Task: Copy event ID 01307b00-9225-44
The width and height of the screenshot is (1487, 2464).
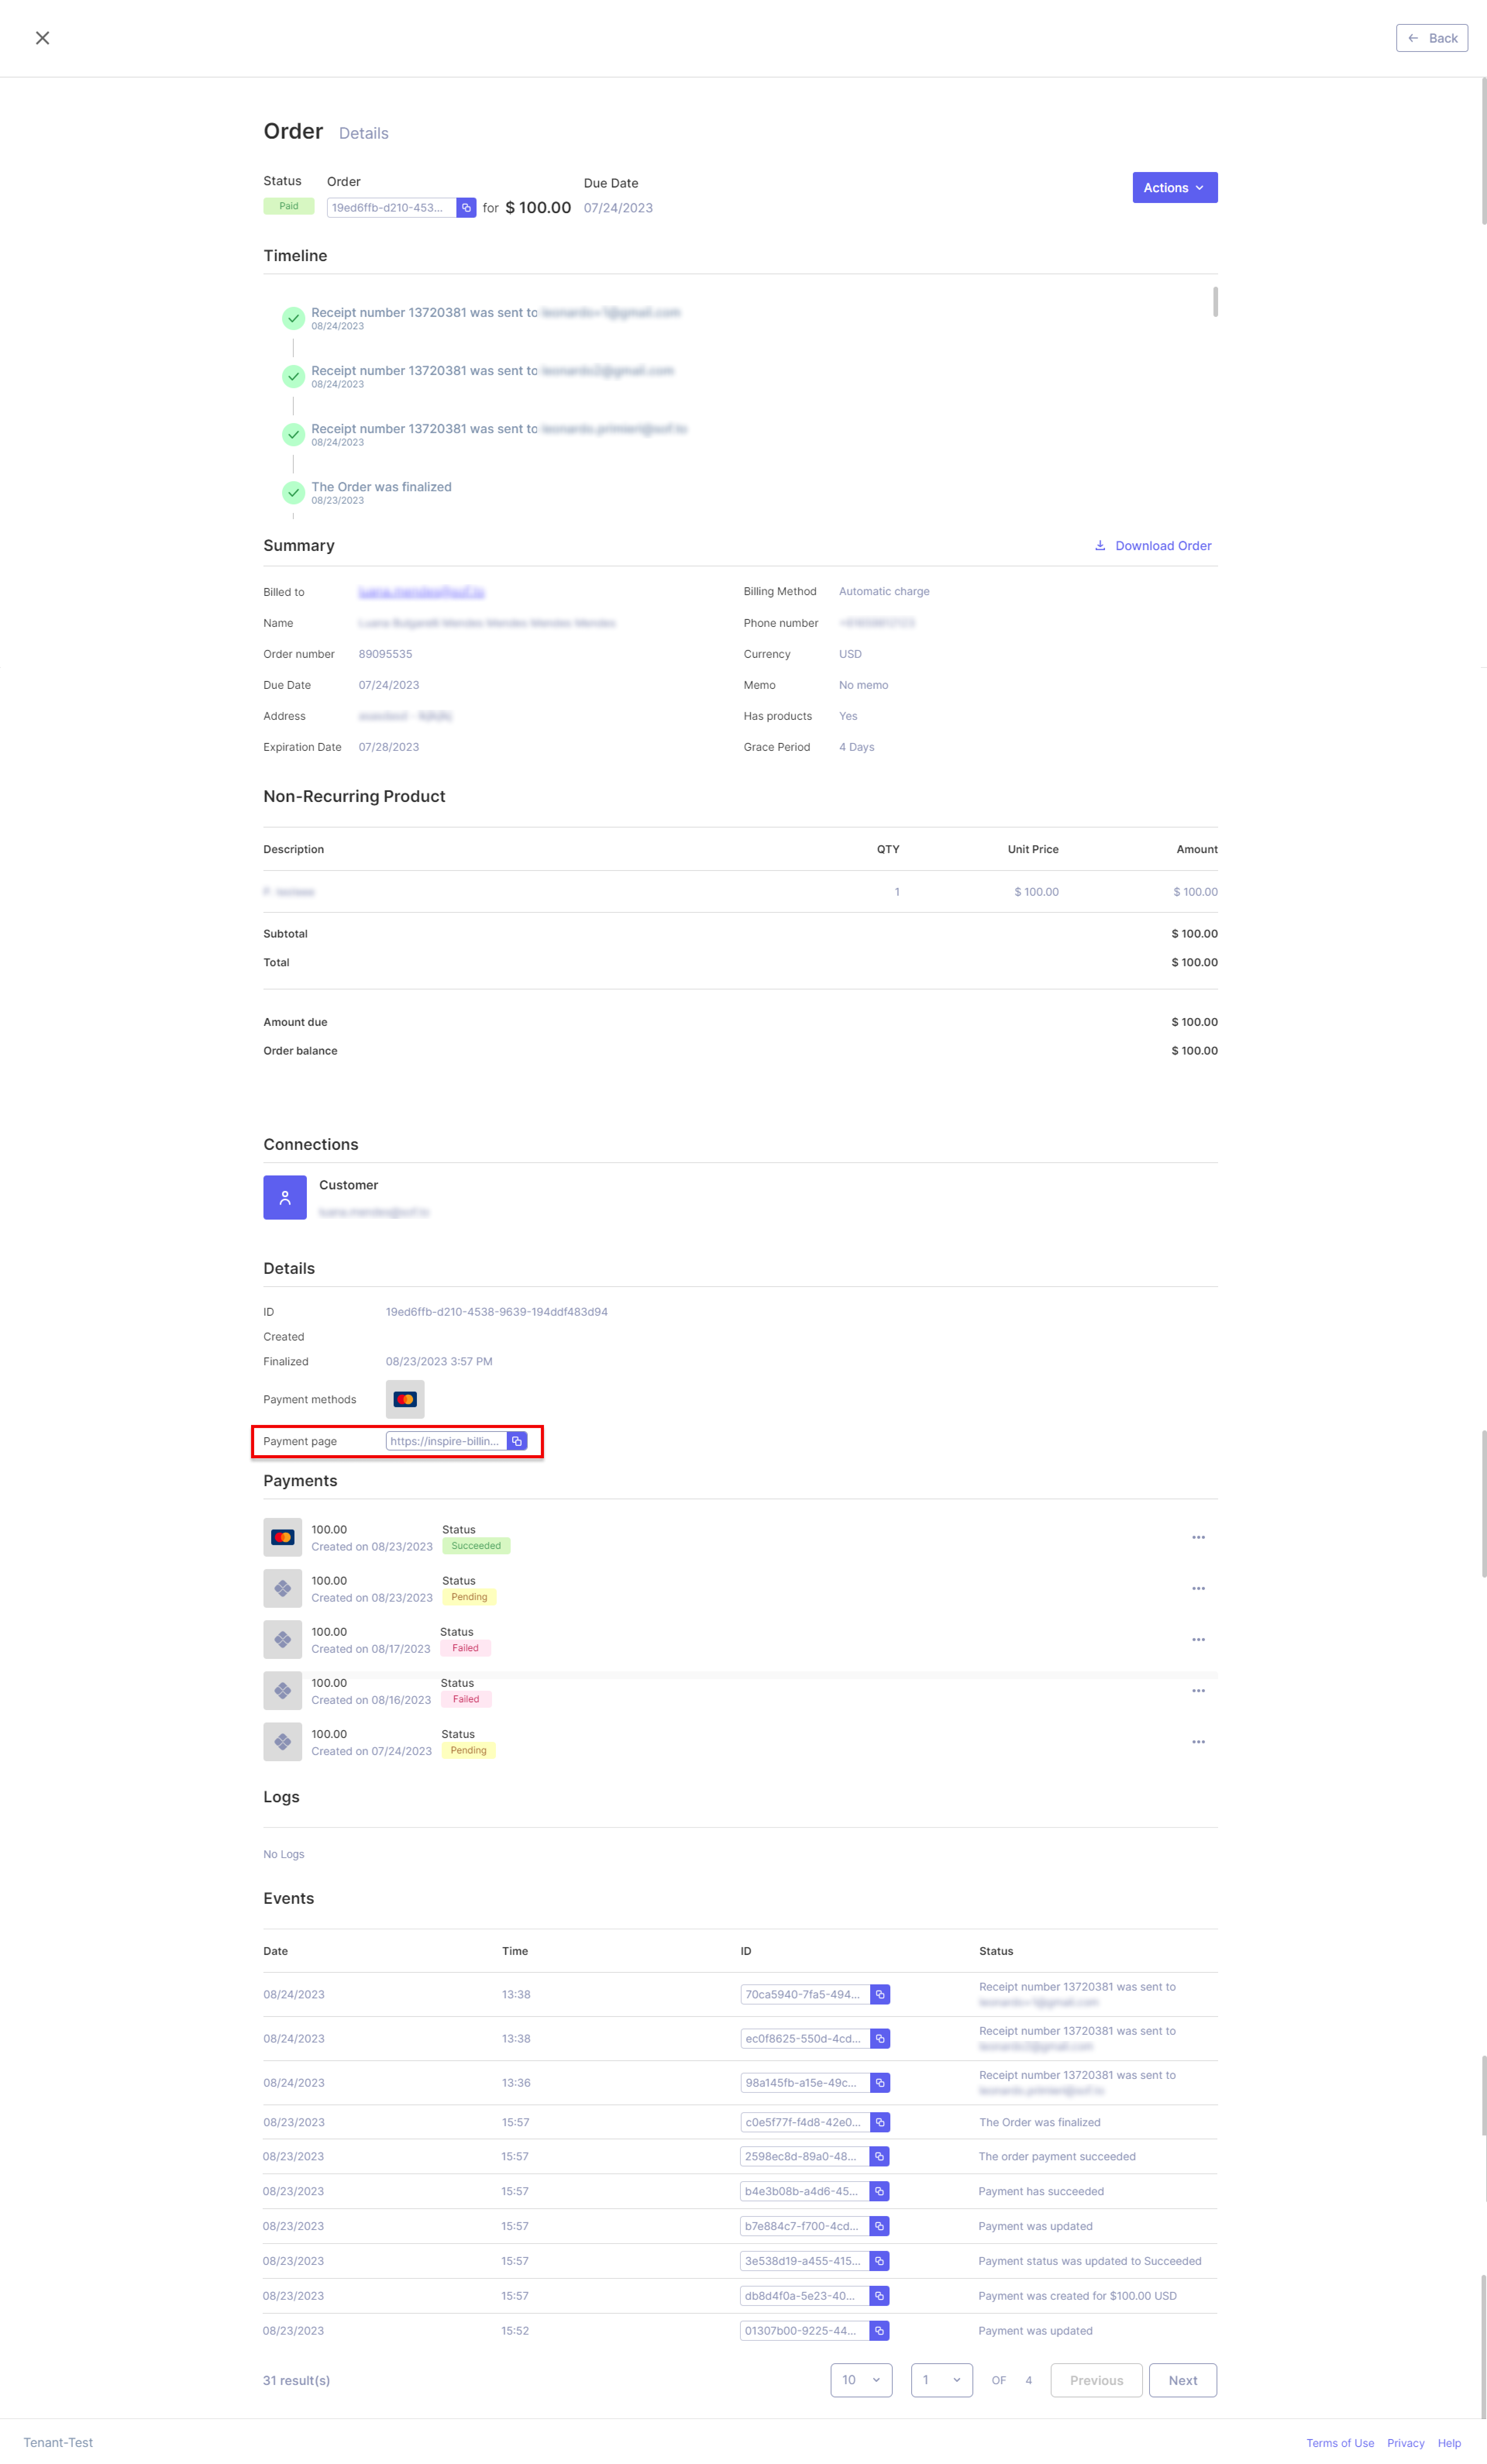Action: 879,2331
